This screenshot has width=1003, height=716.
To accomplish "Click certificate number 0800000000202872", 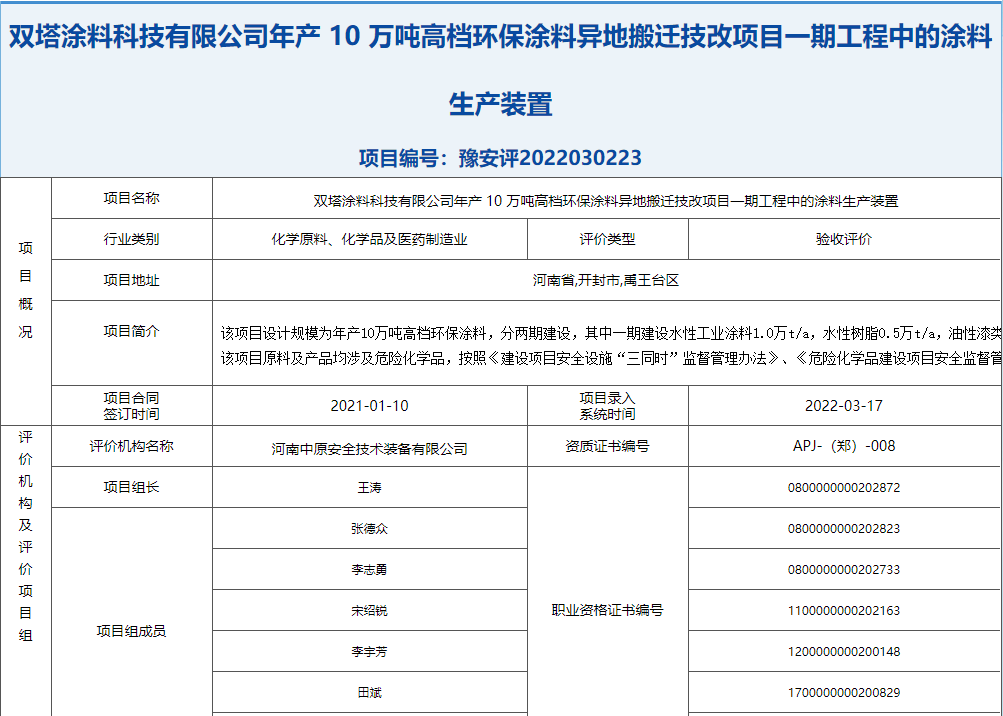I will tap(844, 488).
